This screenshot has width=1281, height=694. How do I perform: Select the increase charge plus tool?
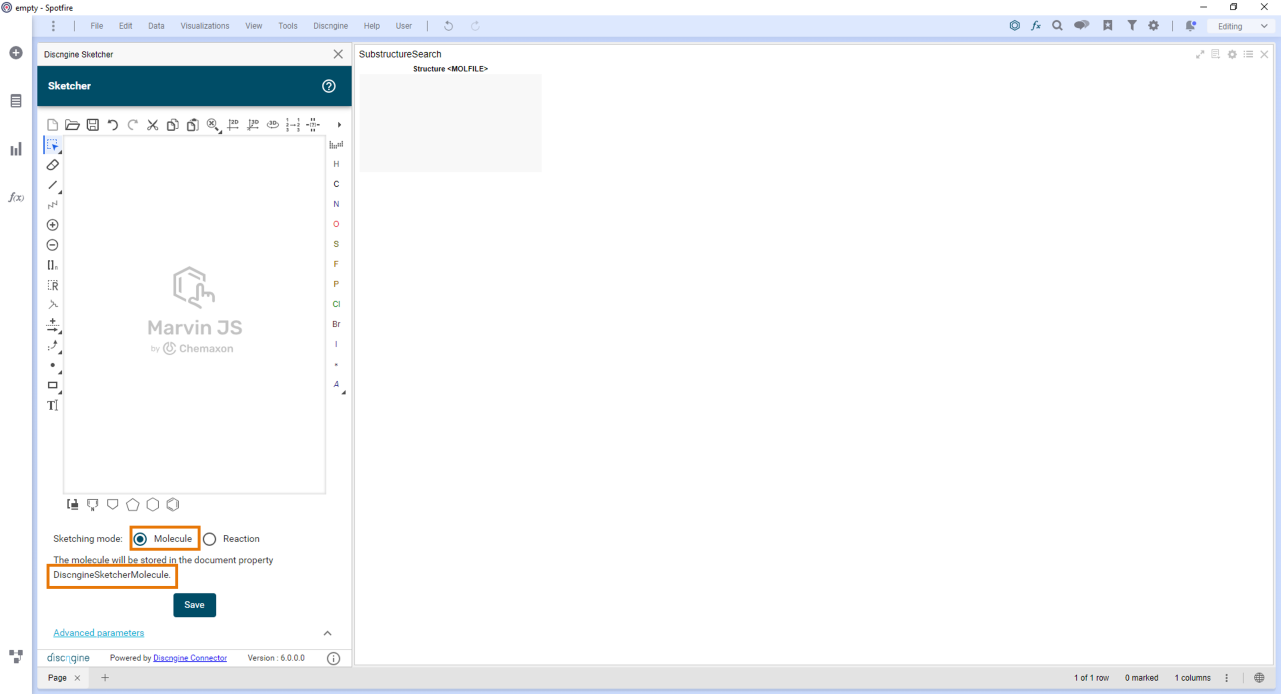(x=53, y=225)
